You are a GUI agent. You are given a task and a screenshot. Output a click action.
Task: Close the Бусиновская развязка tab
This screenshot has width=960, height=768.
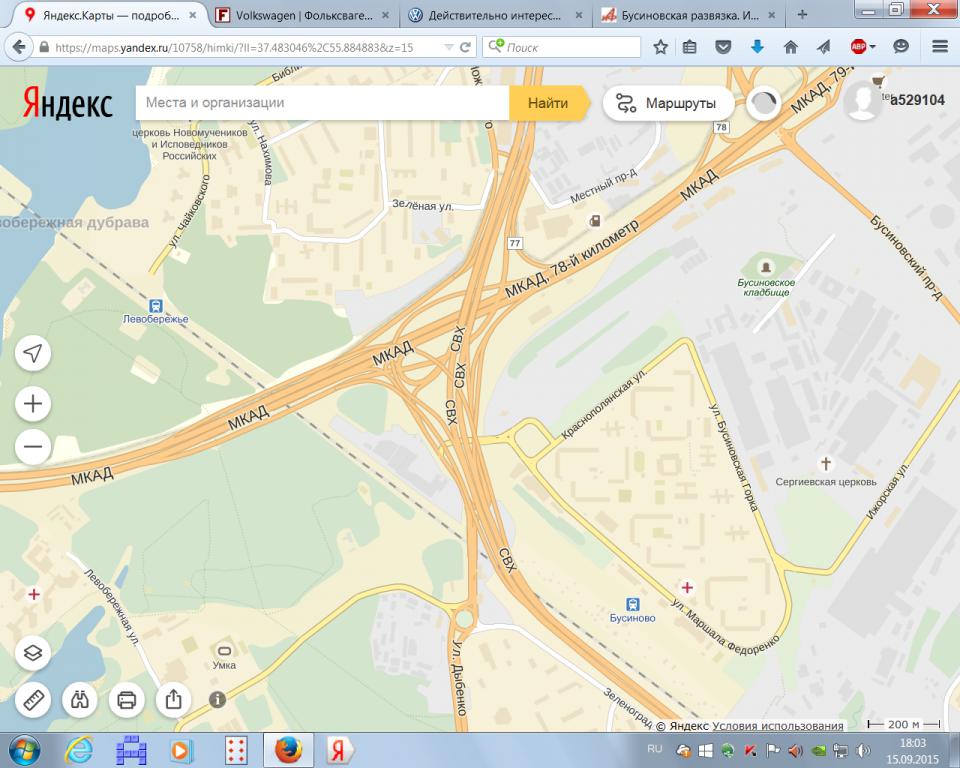point(772,15)
